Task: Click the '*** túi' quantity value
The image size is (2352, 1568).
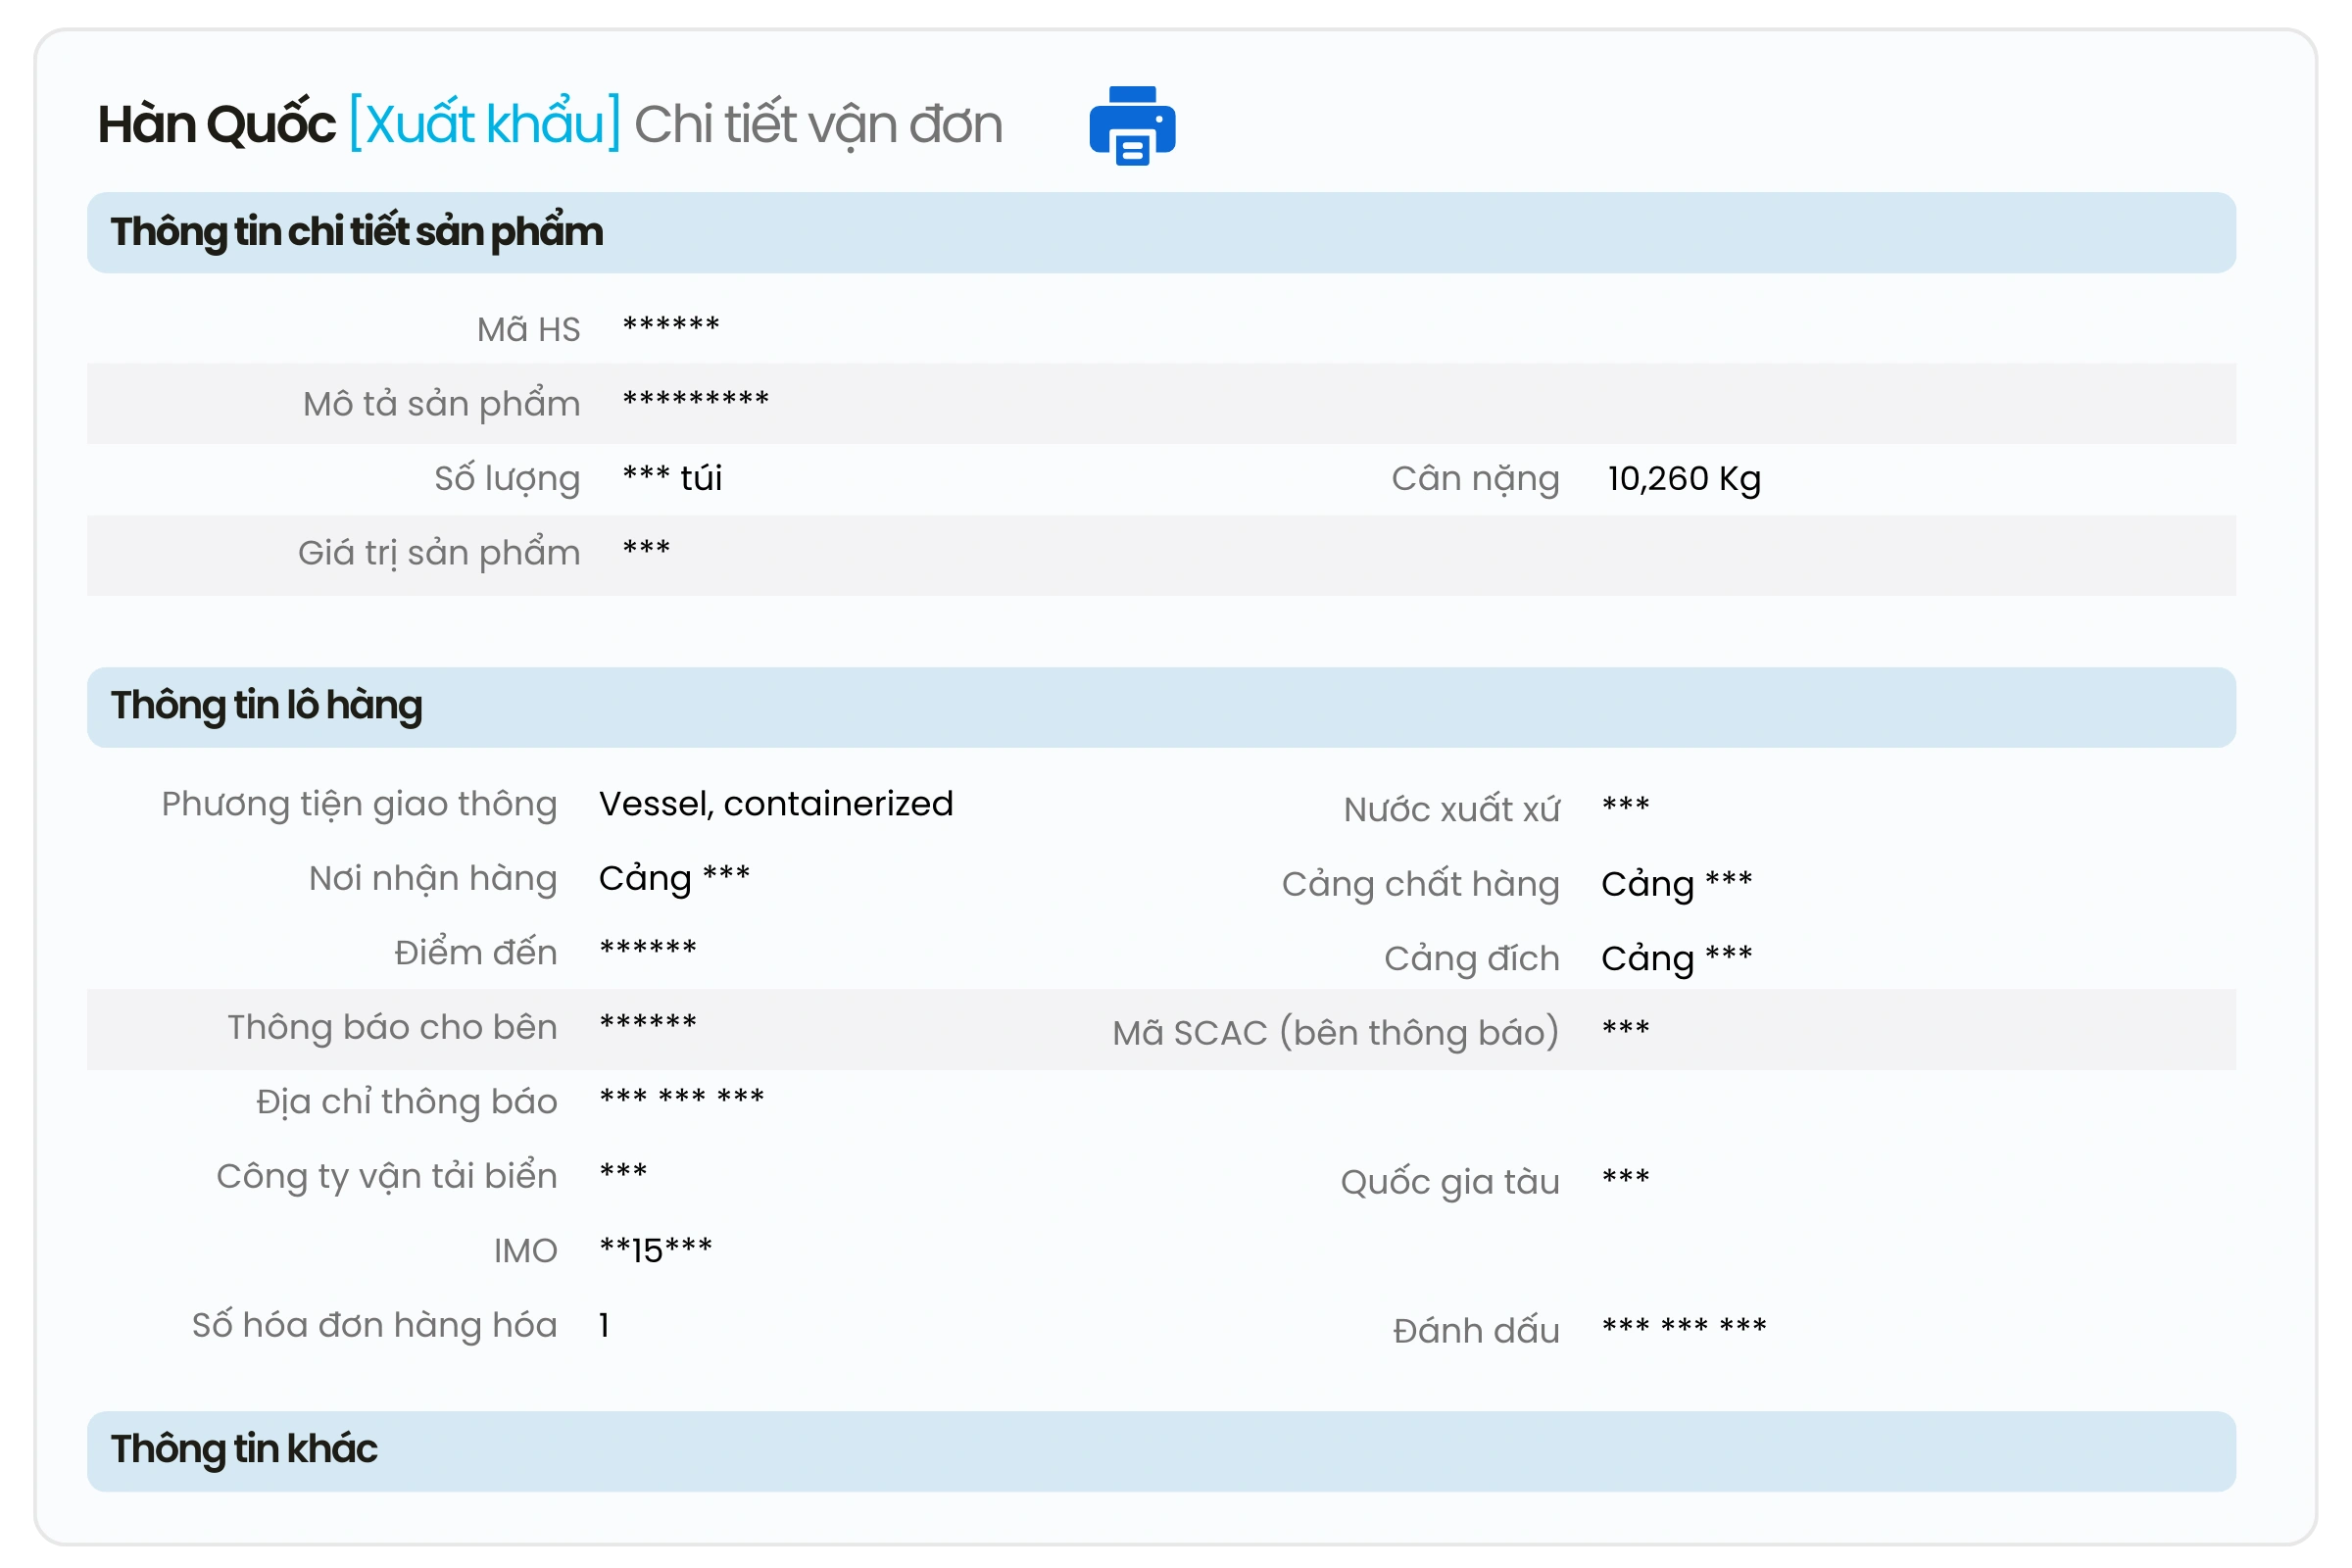Action: pyautogui.click(x=672, y=478)
